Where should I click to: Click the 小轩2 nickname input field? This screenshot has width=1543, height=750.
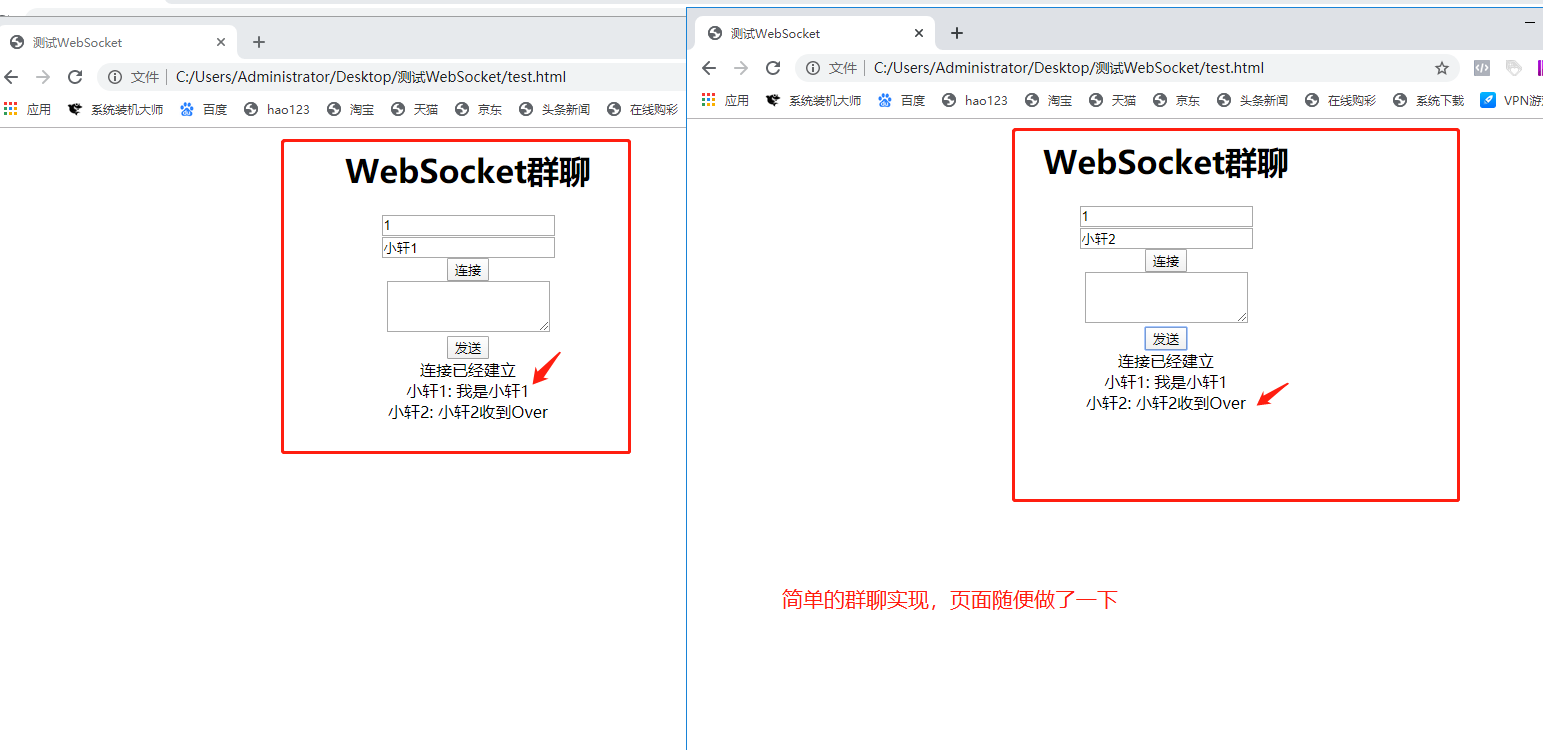coord(1166,238)
